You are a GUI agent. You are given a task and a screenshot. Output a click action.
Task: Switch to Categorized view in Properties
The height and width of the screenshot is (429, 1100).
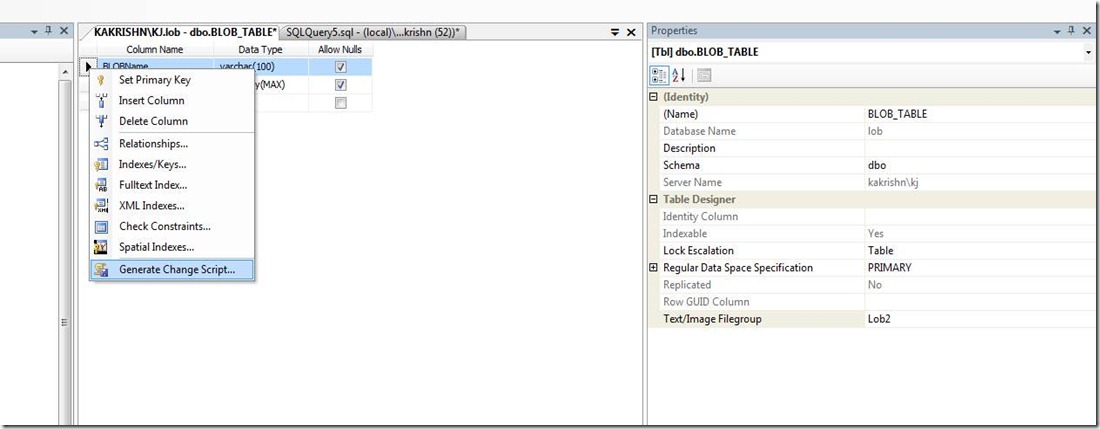(x=659, y=75)
